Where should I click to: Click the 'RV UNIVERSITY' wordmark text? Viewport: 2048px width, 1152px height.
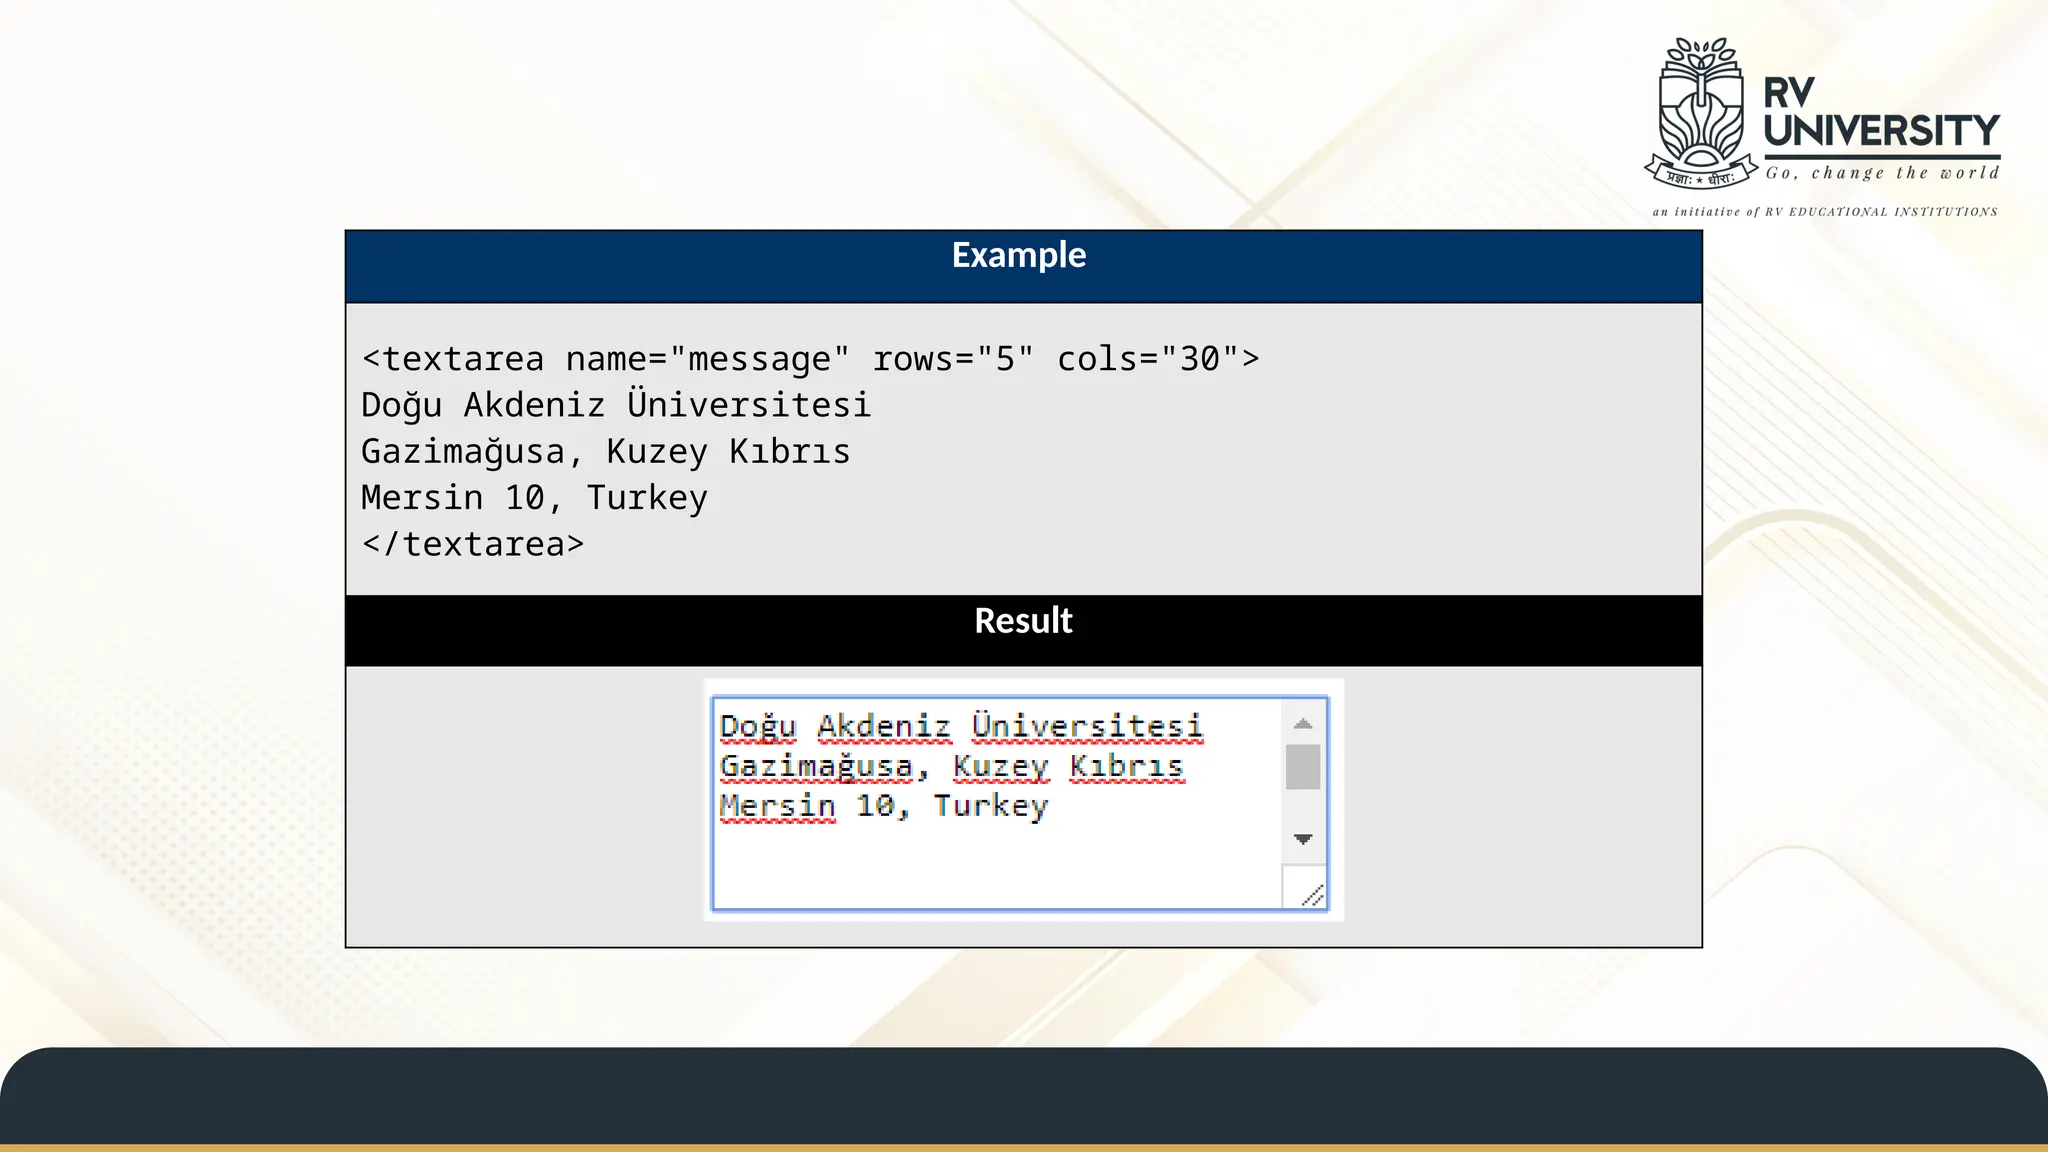1881,112
